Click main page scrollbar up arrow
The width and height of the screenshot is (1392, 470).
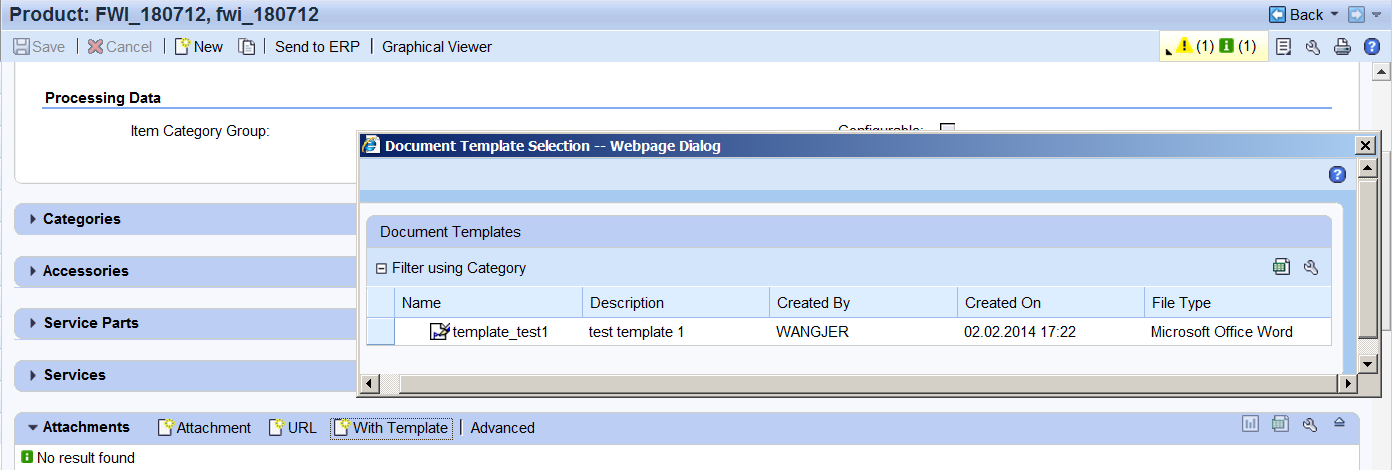(x=1381, y=72)
